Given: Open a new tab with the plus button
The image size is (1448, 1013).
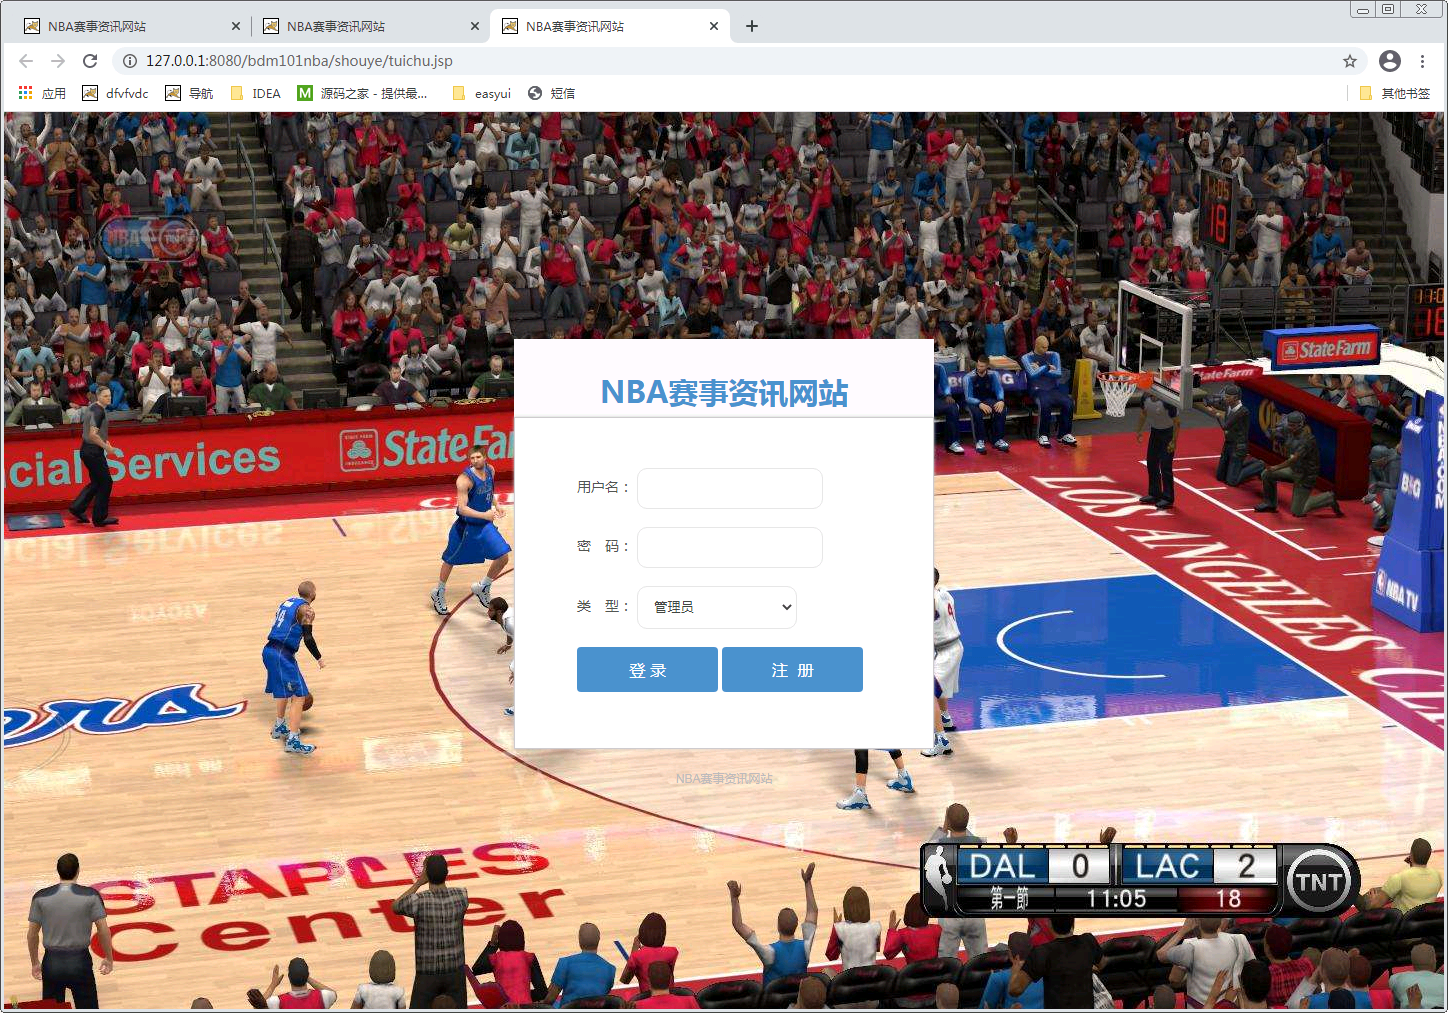Looking at the screenshot, I should pos(752,26).
